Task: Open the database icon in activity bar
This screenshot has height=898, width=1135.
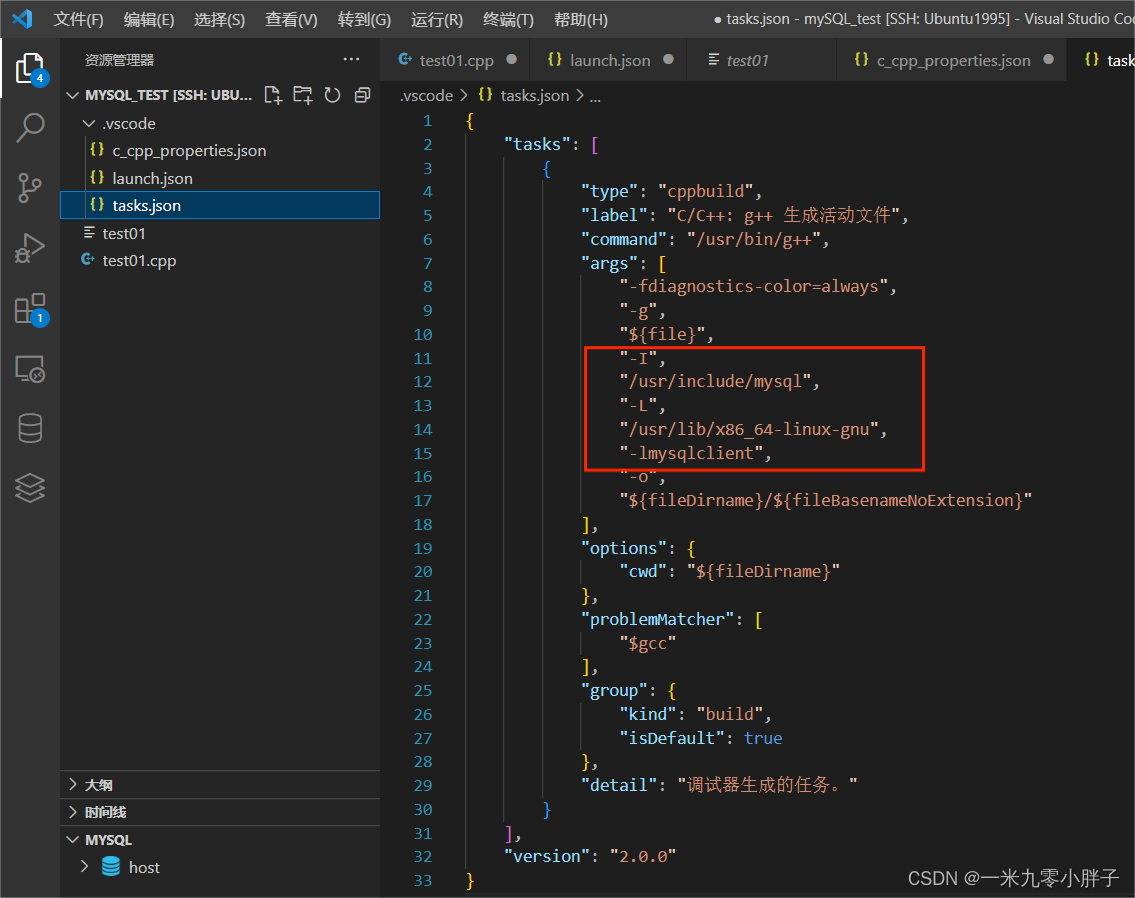Action: click(x=30, y=428)
